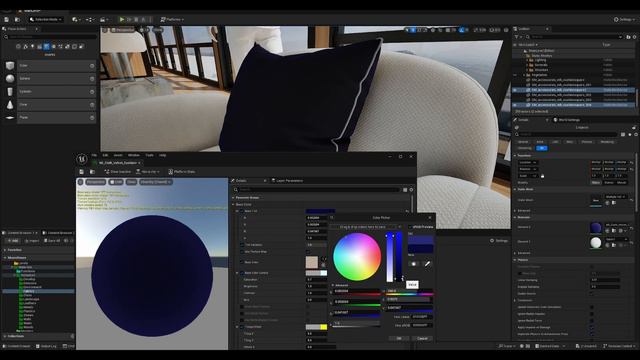Choose the Cylinder actor in Place Actors
The width and height of the screenshot is (640, 360).
(x=50, y=91)
